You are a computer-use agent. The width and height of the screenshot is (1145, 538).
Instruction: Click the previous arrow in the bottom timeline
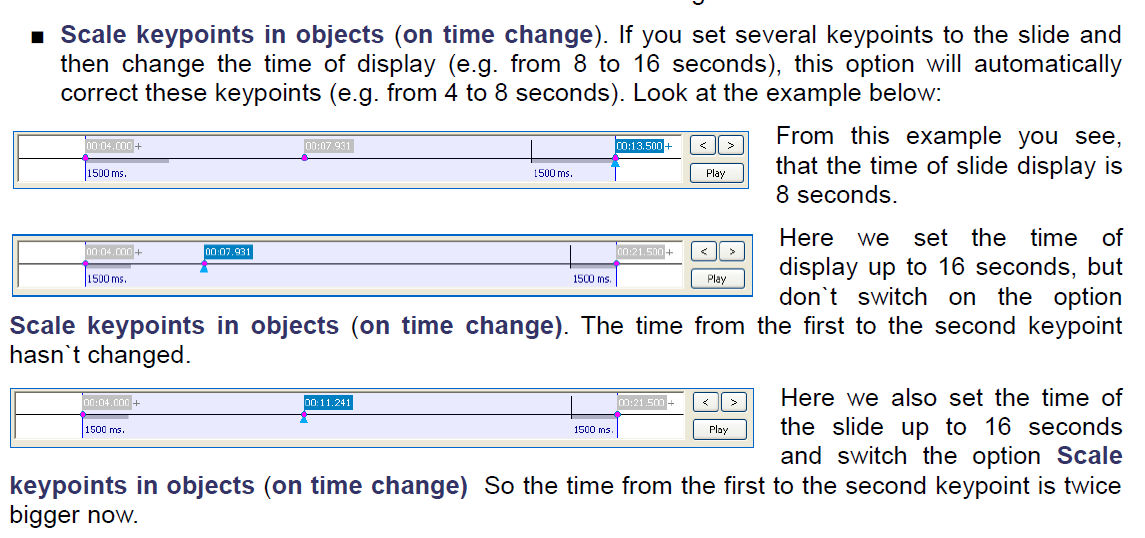[x=705, y=401]
